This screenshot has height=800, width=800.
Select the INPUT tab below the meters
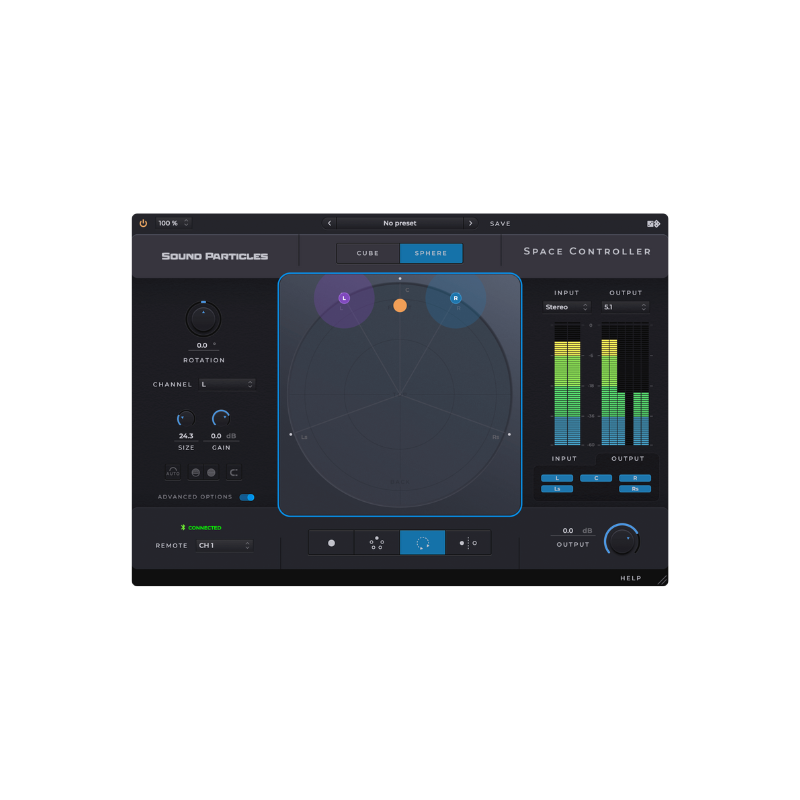coord(564,459)
